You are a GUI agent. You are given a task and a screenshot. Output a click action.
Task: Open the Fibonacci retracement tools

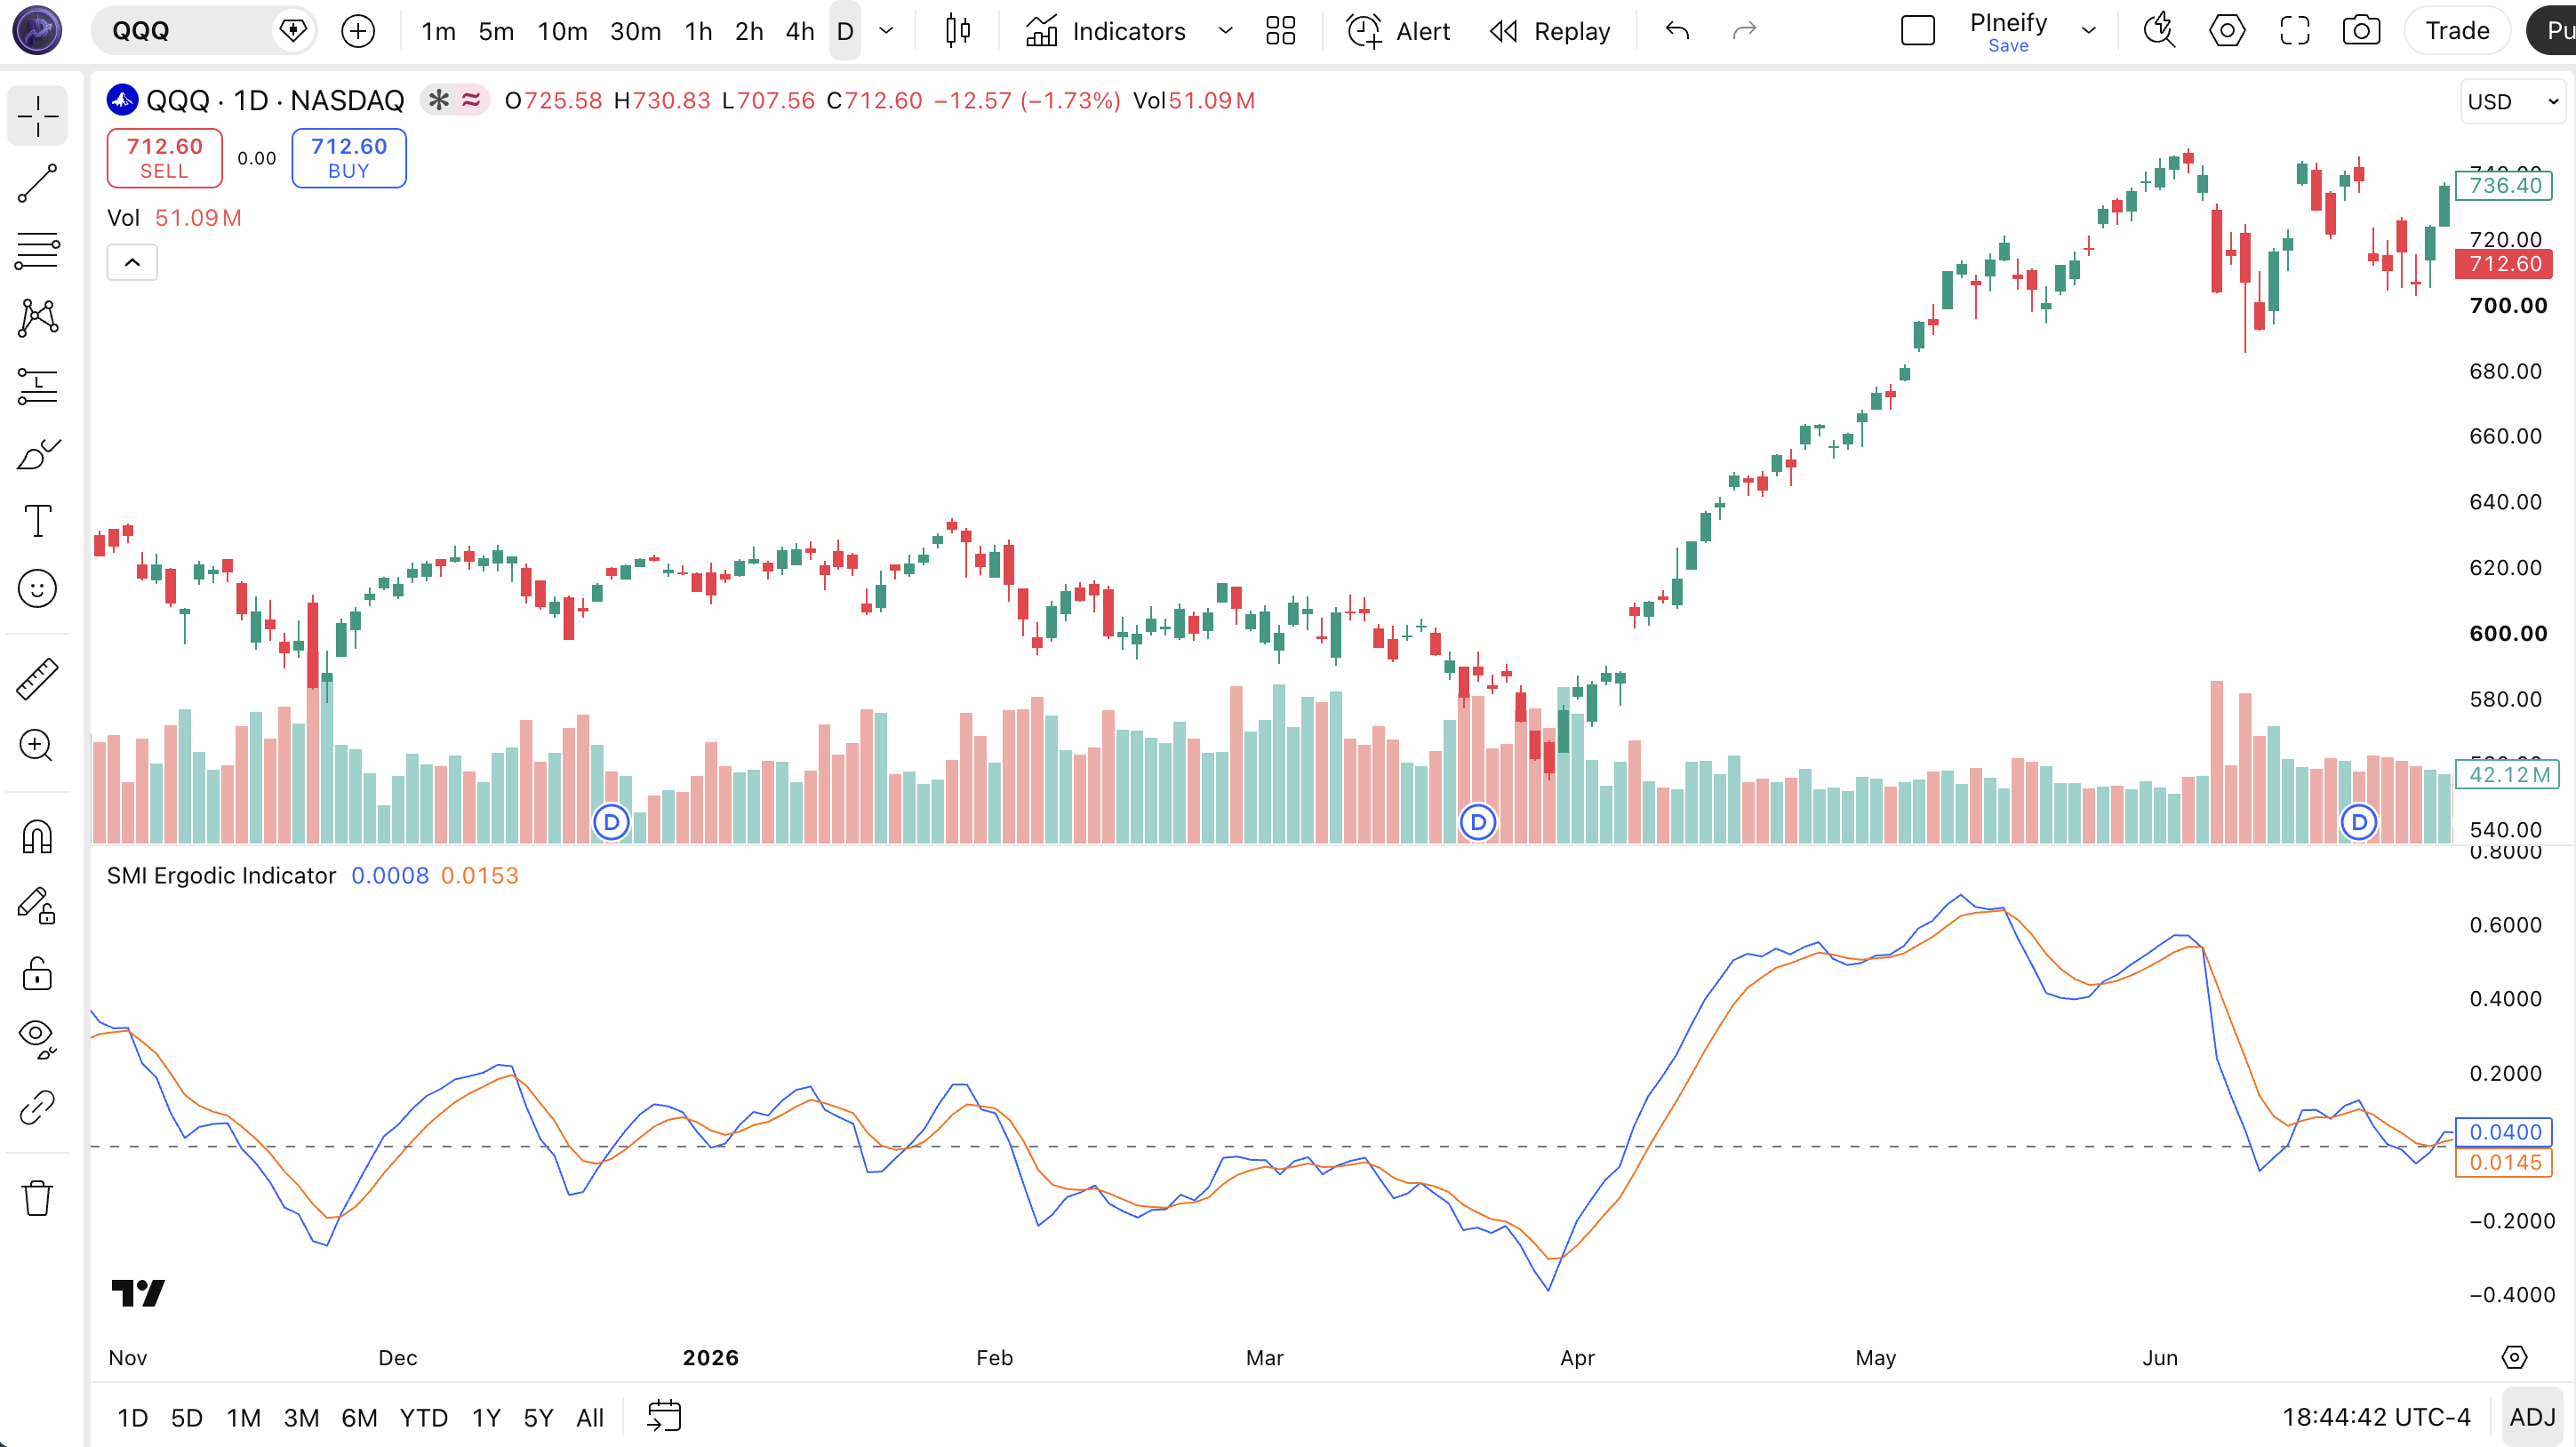[37, 250]
